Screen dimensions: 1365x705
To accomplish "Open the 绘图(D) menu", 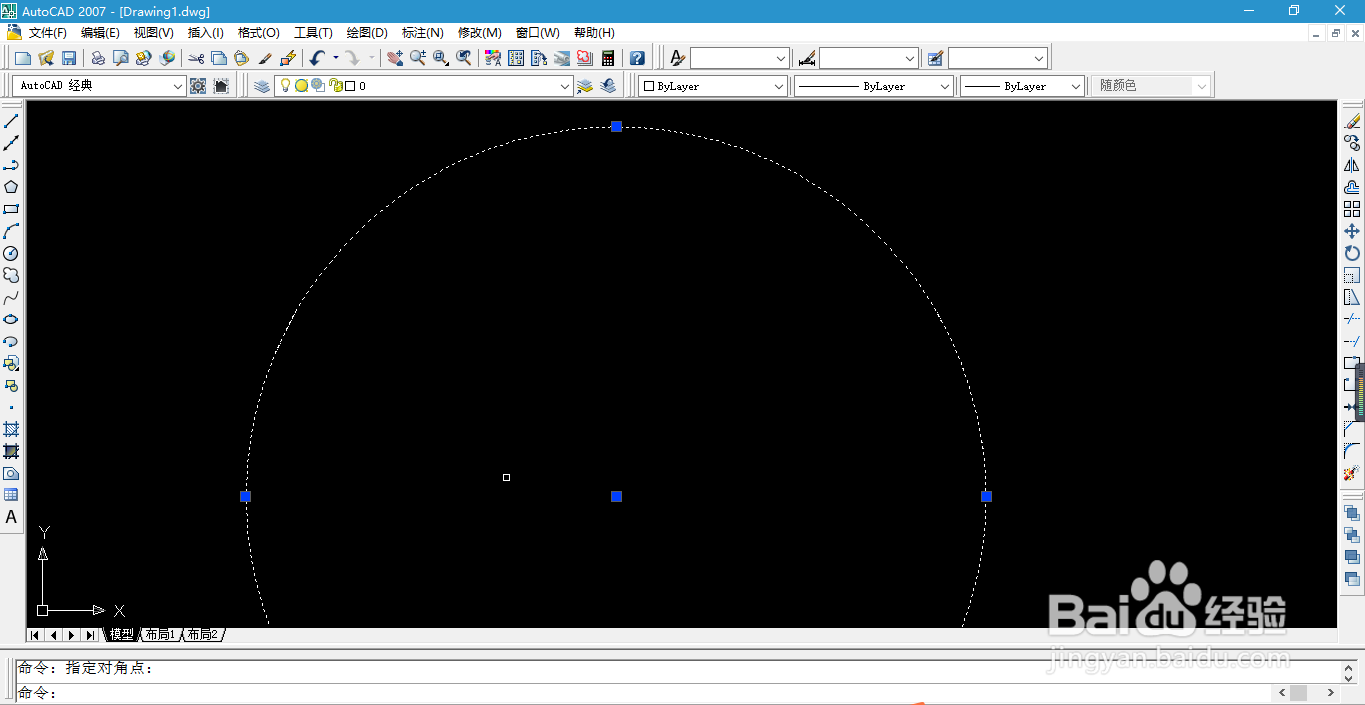I will point(367,33).
